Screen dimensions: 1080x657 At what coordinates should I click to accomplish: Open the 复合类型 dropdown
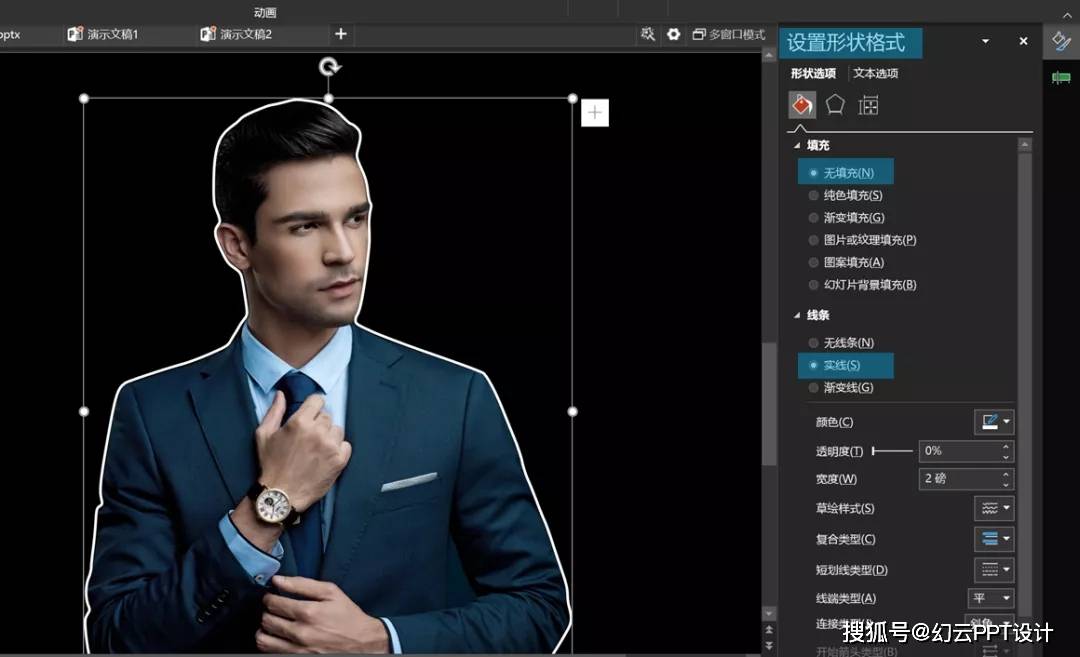click(994, 539)
